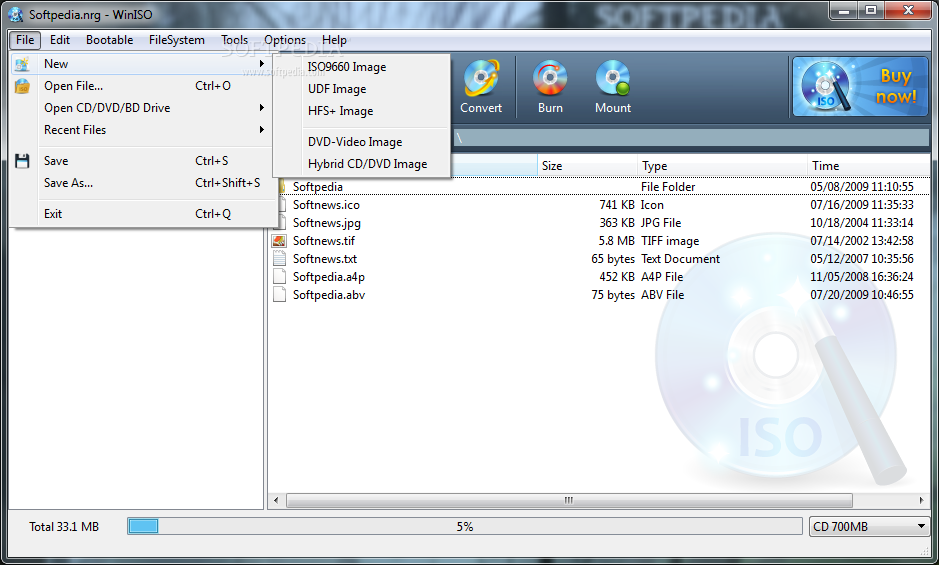Click the 5.8 MB size cell
Image resolution: width=939 pixels, height=565 pixels.
tap(617, 241)
